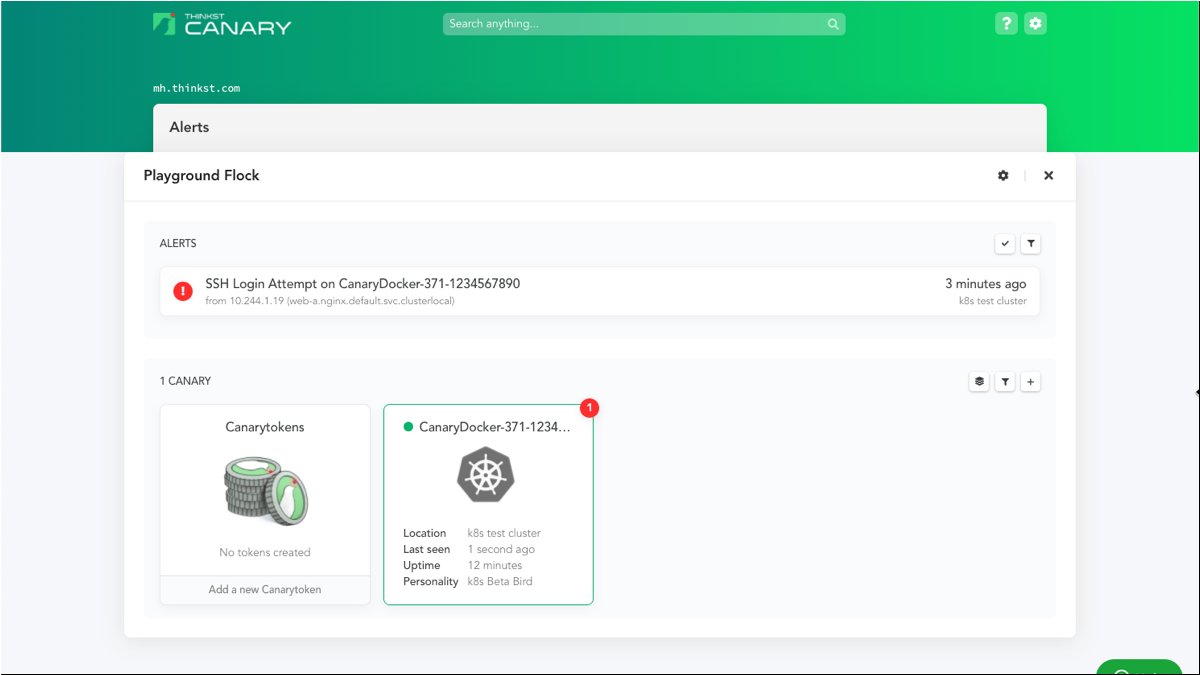Click the Canarytokens coin stack image

point(265,490)
